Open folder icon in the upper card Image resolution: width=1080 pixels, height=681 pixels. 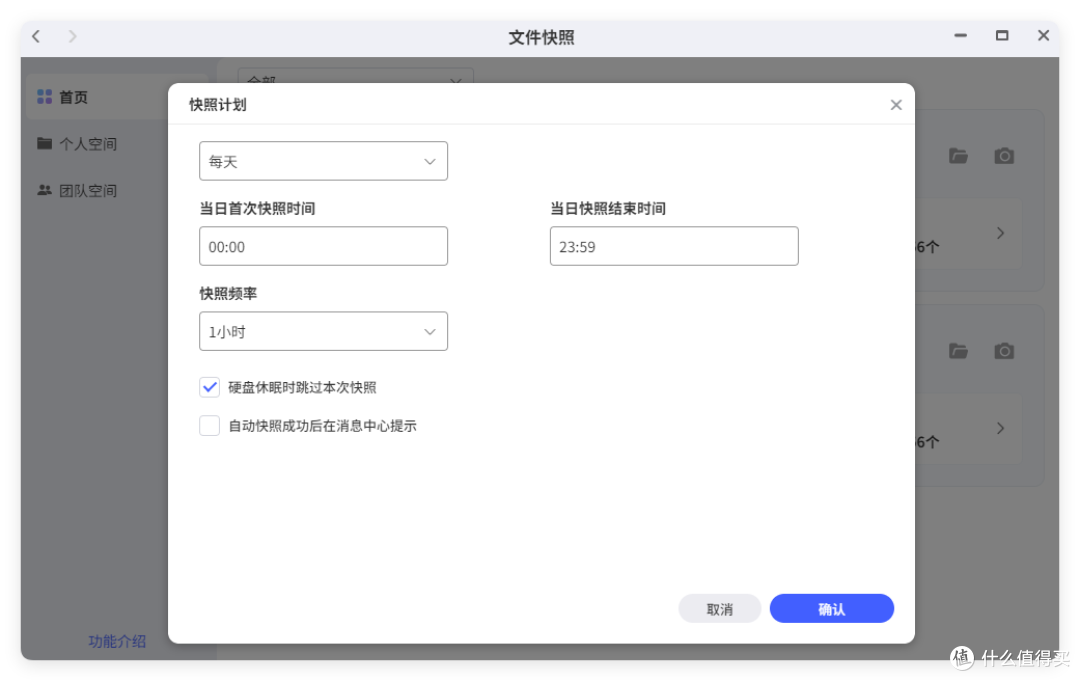tap(958, 156)
